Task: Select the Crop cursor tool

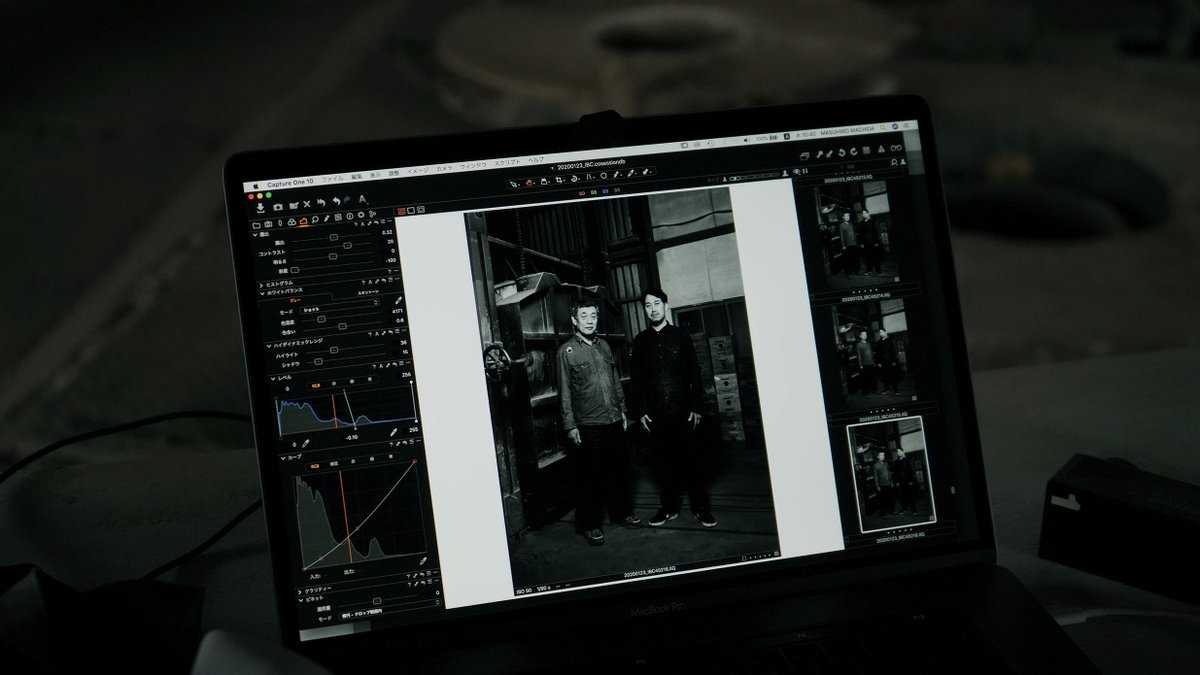Action: [560, 181]
